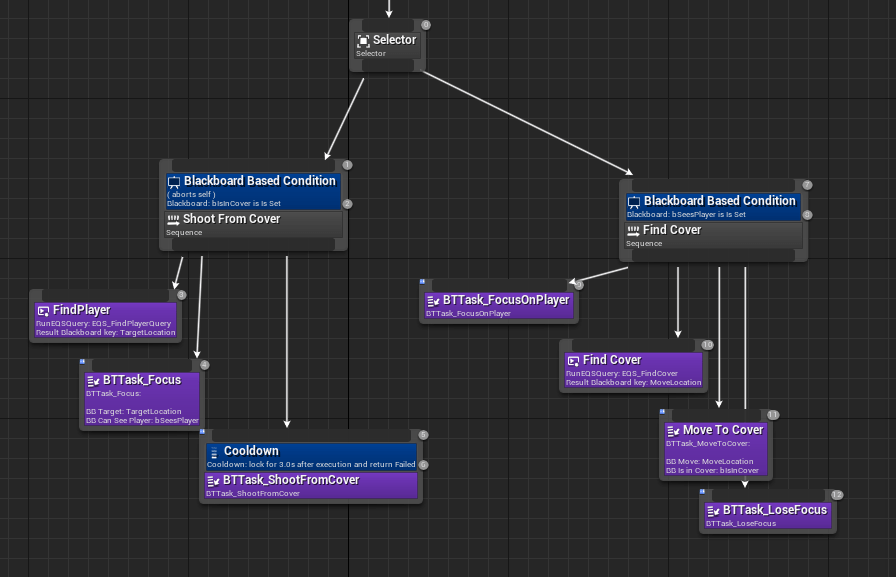Click the Find Cover sequence icon
The image size is (896, 577).
tap(633, 230)
